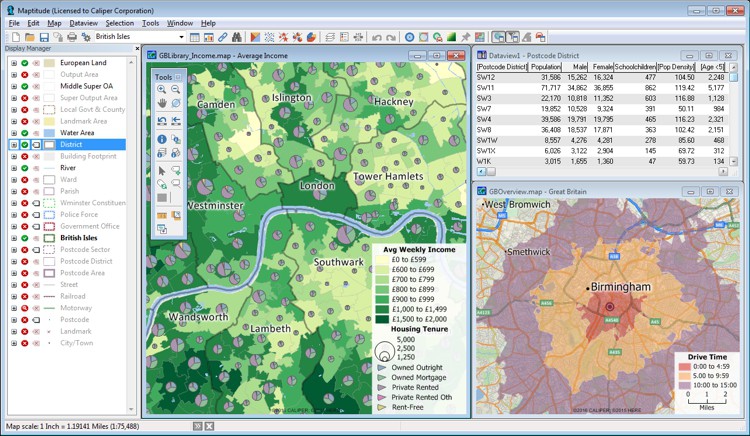Expand the European Land layer entry
This screenshot has height=436, width=750.
click(13, 62)
